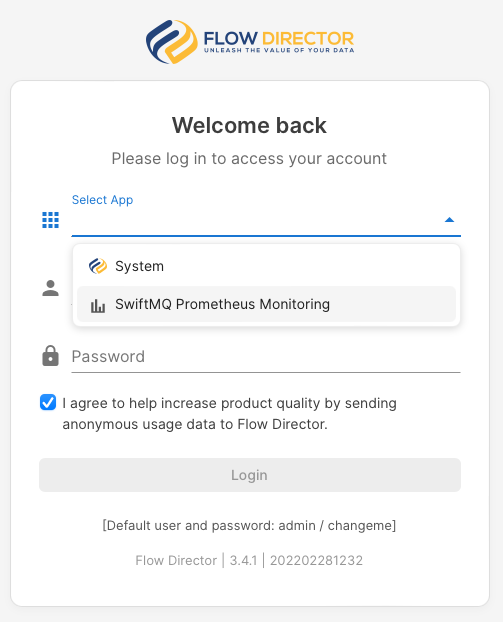The image size is (503, 622).
Task: Click the Login button
Action: coord(250,475)
